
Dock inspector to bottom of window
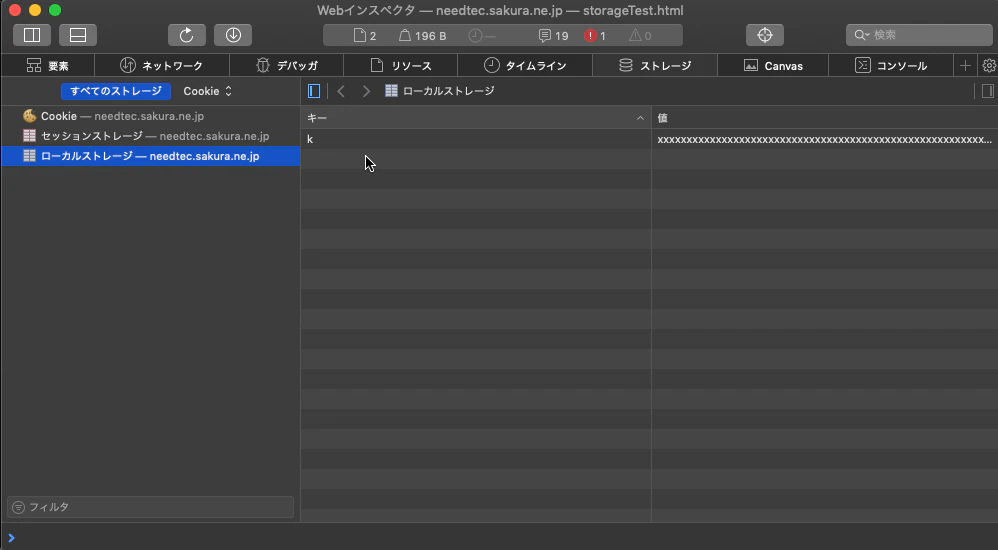pyautogui.click(x=78, y=35)
